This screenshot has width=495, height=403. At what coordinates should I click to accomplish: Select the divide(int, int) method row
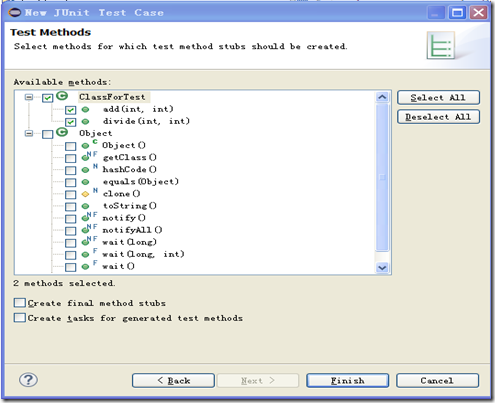coord(146,121)
